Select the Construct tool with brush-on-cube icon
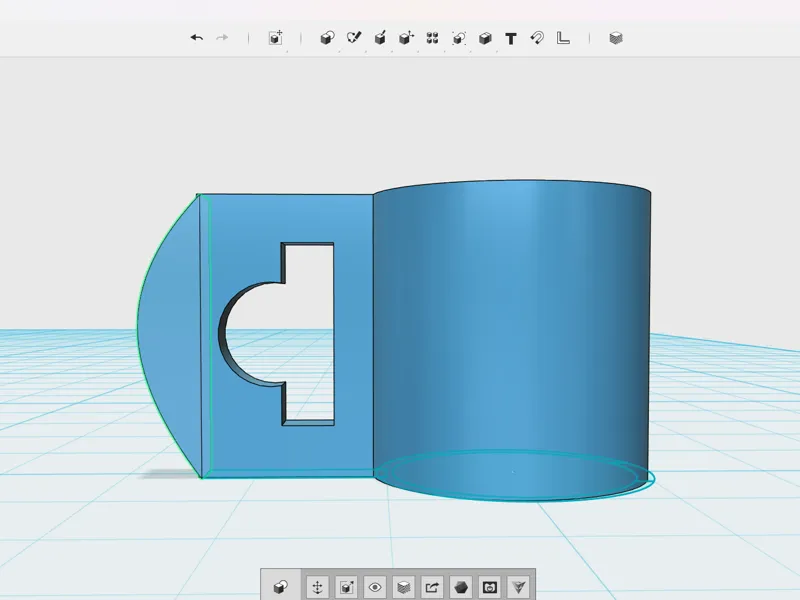Viewport: 800px width, 600px height. (x=380, y=38)
